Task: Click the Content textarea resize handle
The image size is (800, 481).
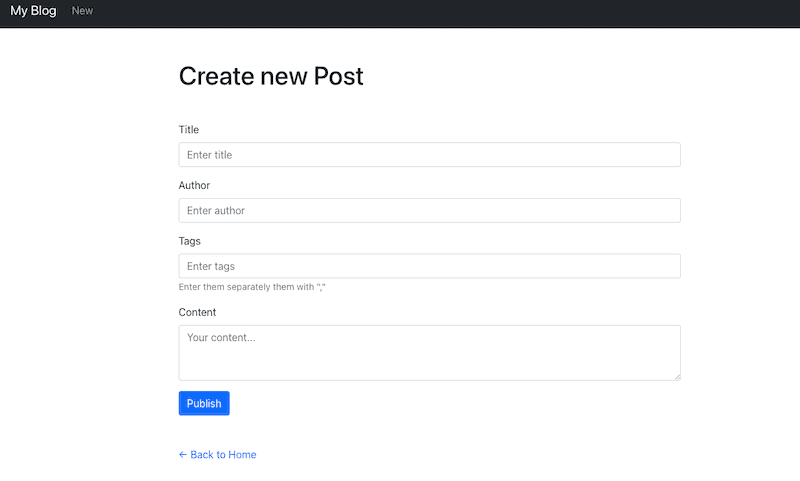Action: [x=676, y=376]
